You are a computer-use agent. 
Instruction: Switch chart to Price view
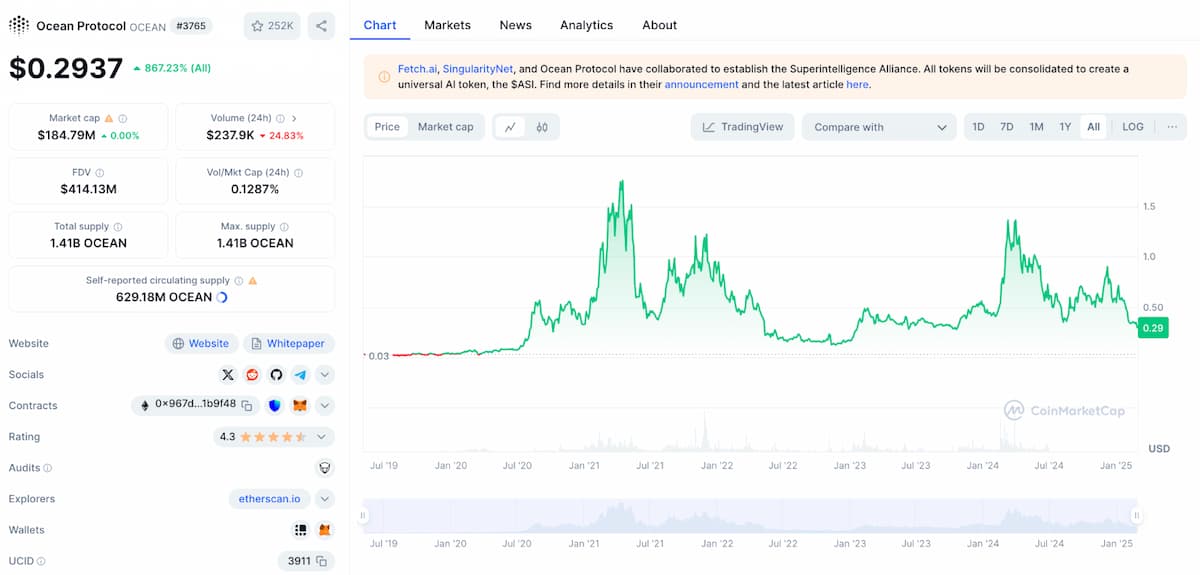click(x=387, y=127)
